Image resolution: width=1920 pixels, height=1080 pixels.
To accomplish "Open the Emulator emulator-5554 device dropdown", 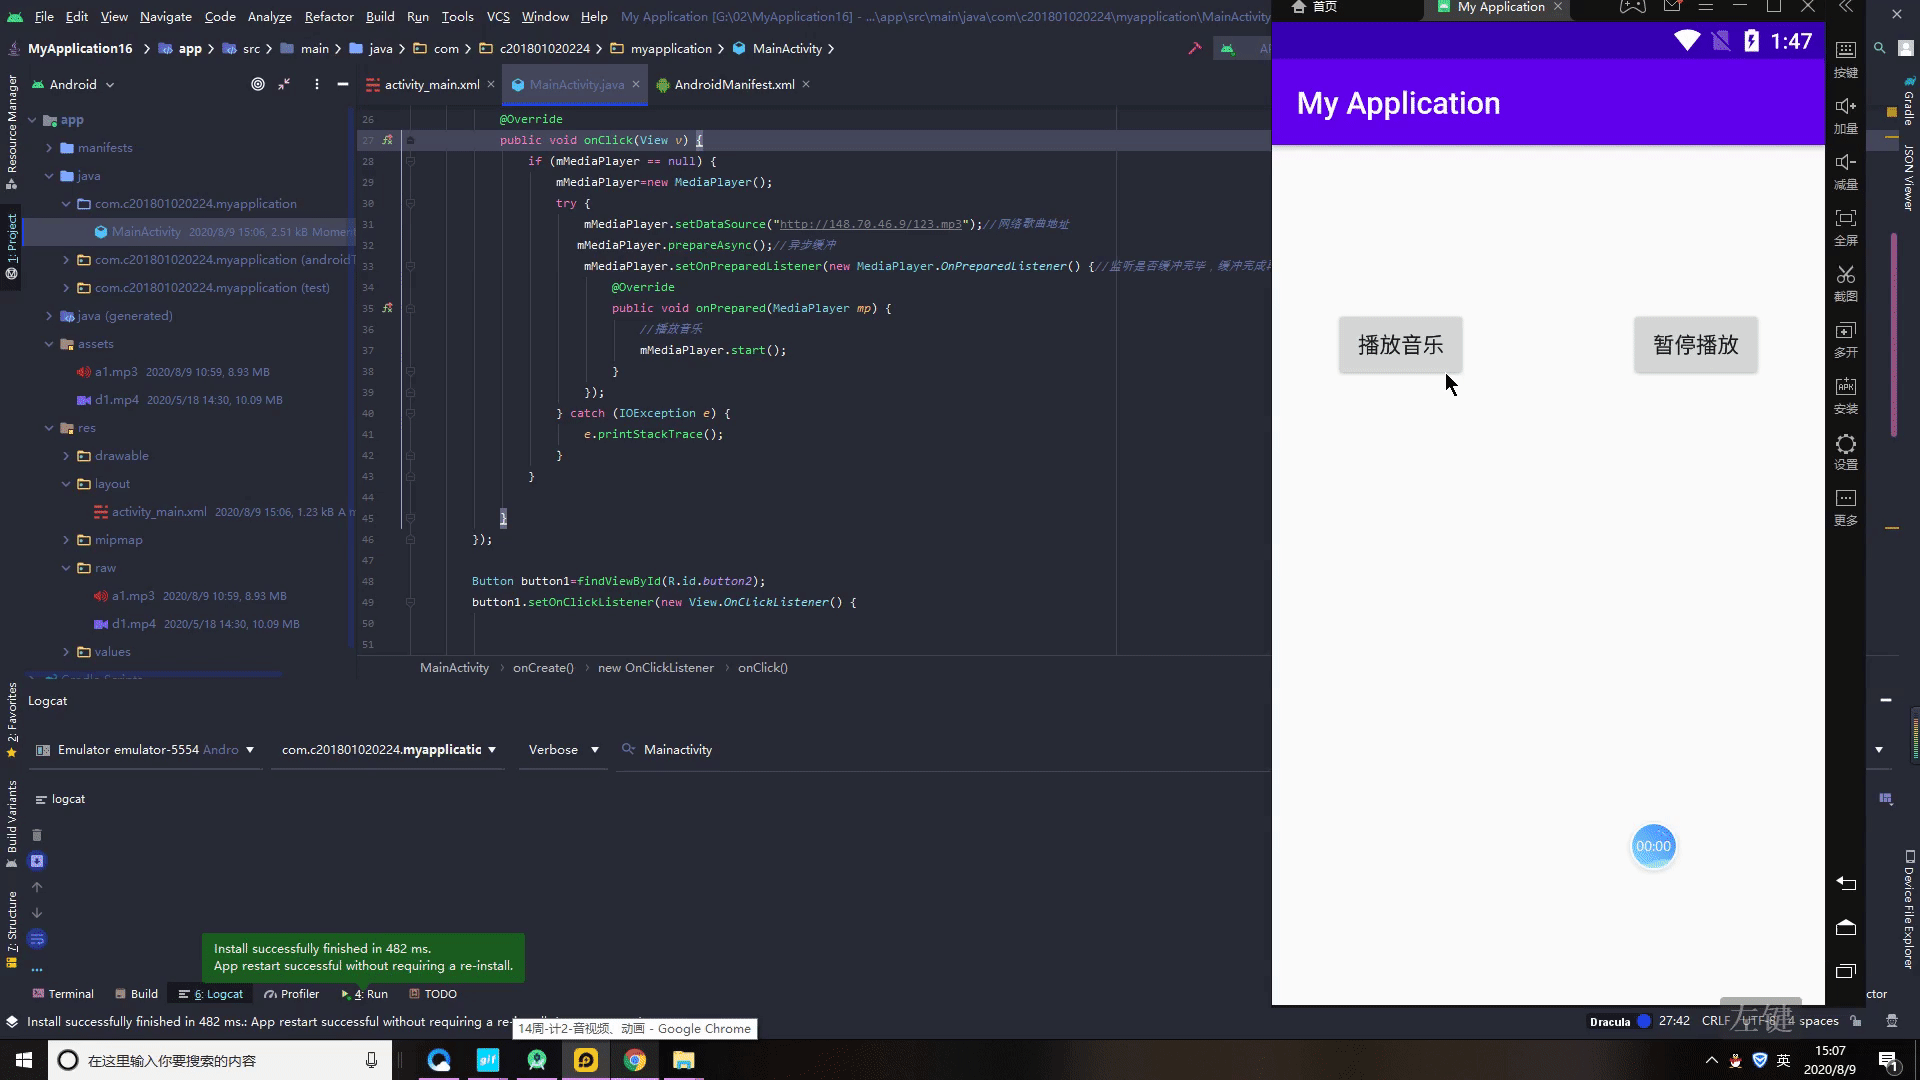I will coord(146,750).
